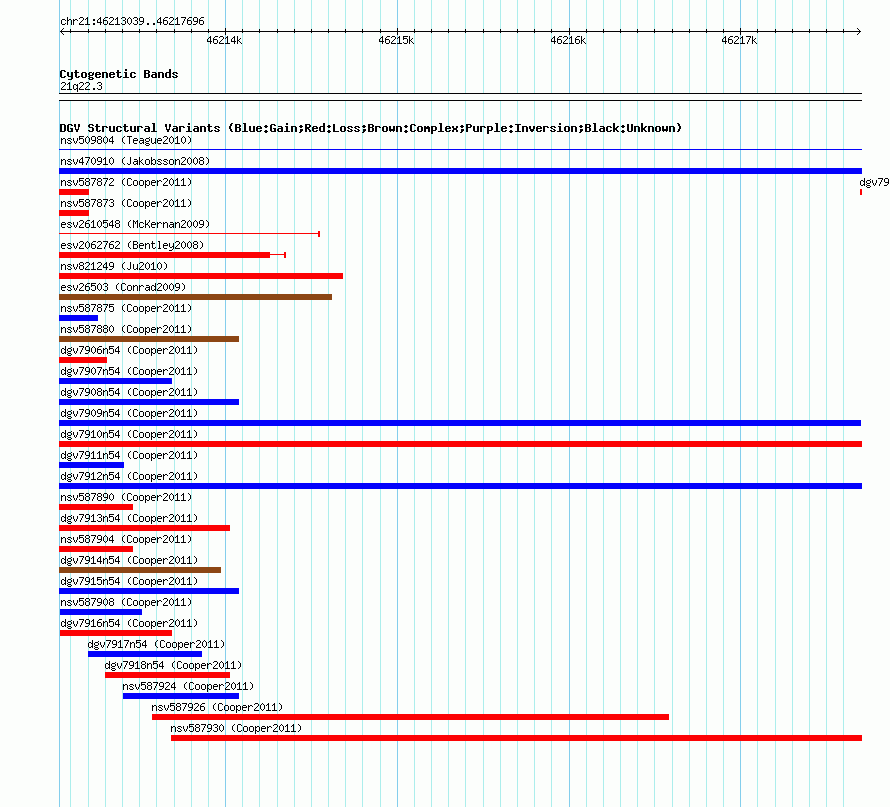Click dgv7917n54 (Cooper2011) label
This screenshot has height=807, width=890.
(x=156, y=644)
